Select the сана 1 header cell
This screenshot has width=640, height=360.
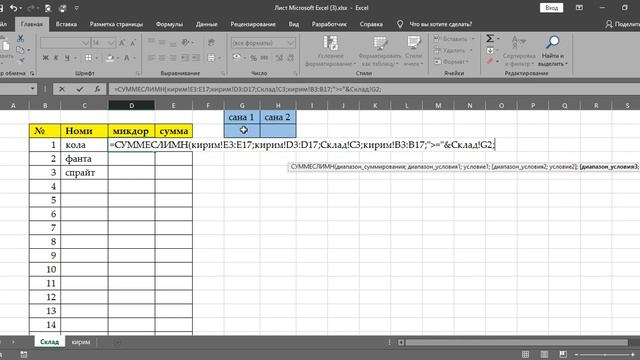[242, 117]
